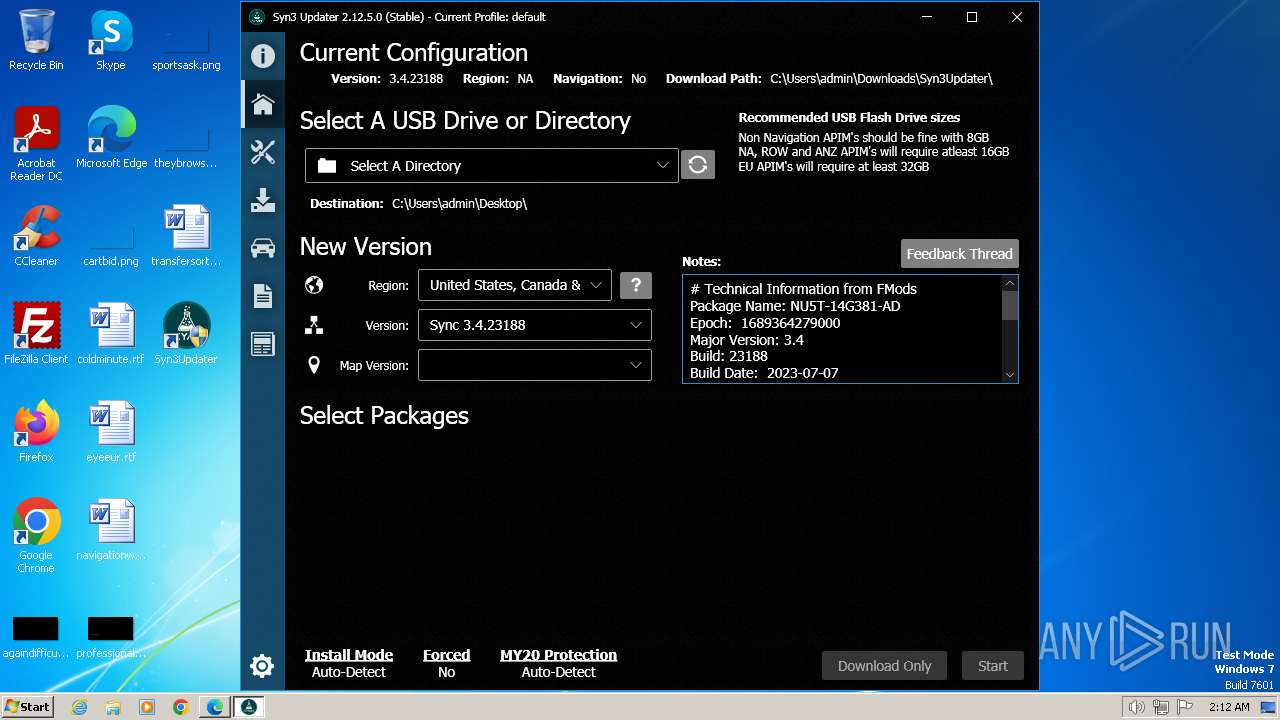
Task: Click the Region help question mark
Action: click(636, 285)
